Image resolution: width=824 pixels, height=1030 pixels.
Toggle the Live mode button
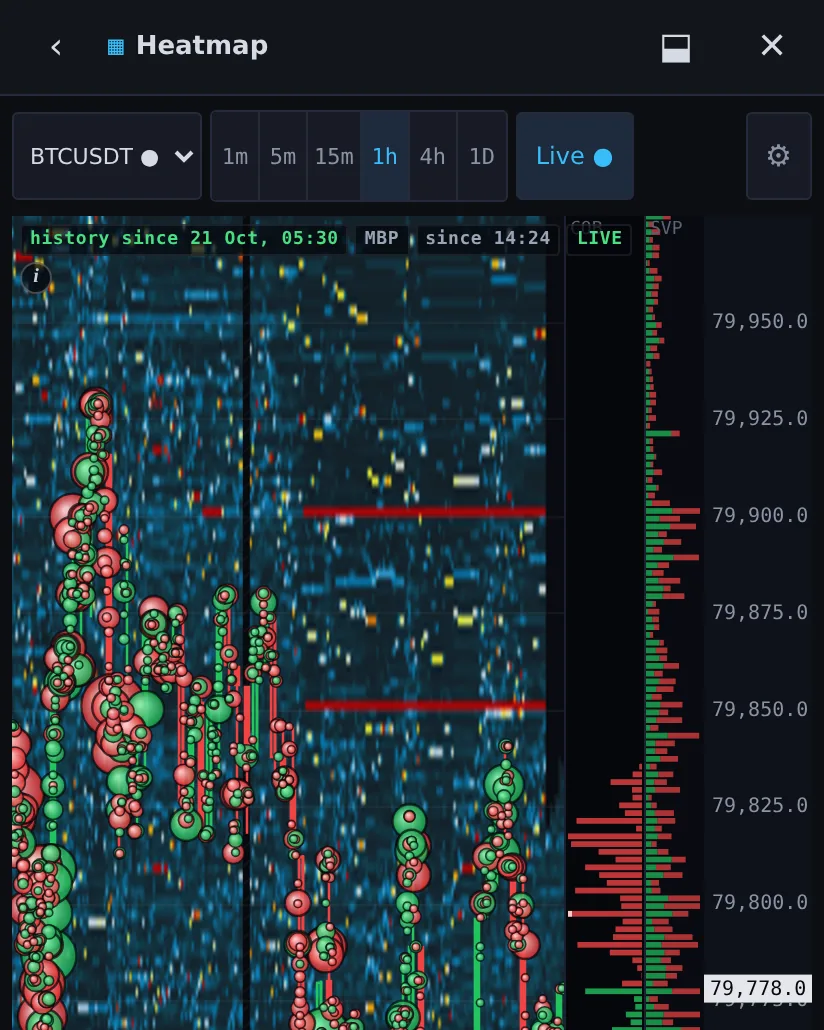(575, 156)
